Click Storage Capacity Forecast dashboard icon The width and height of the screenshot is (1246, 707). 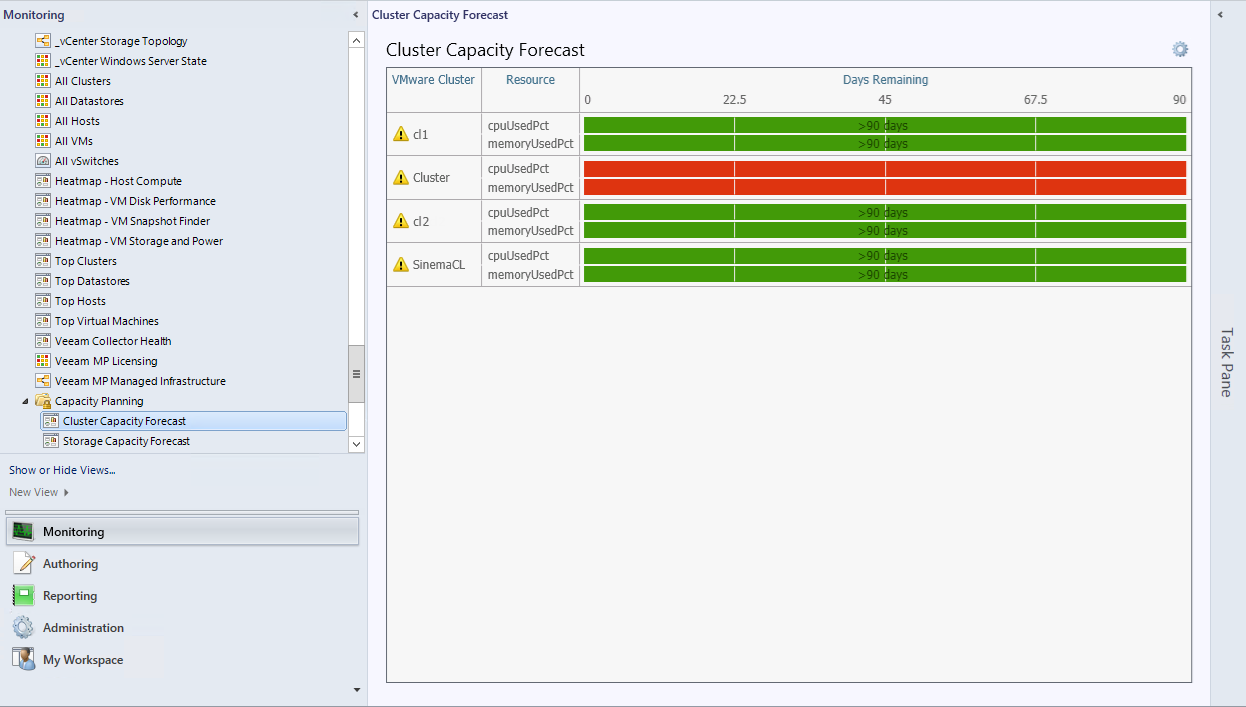pyautogui.click(x=51, y=441)
